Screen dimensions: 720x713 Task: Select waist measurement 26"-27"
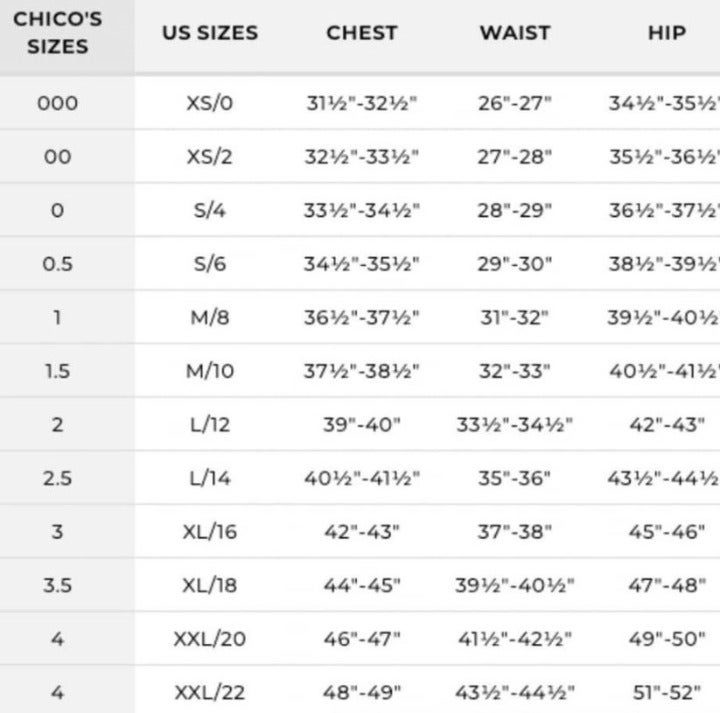[x=514, y=103]
